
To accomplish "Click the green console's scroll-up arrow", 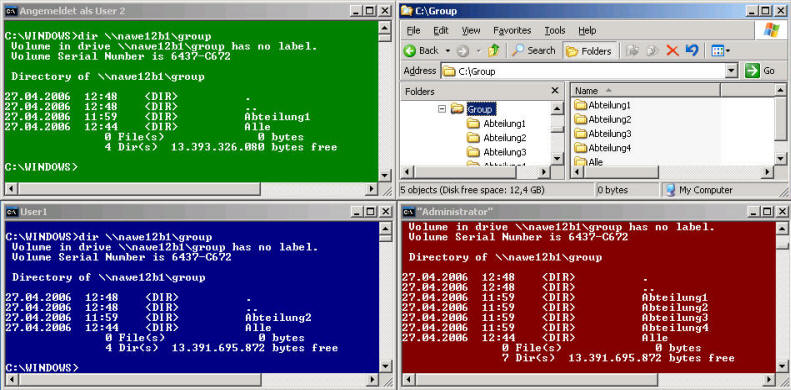I will tap(384, 27).
